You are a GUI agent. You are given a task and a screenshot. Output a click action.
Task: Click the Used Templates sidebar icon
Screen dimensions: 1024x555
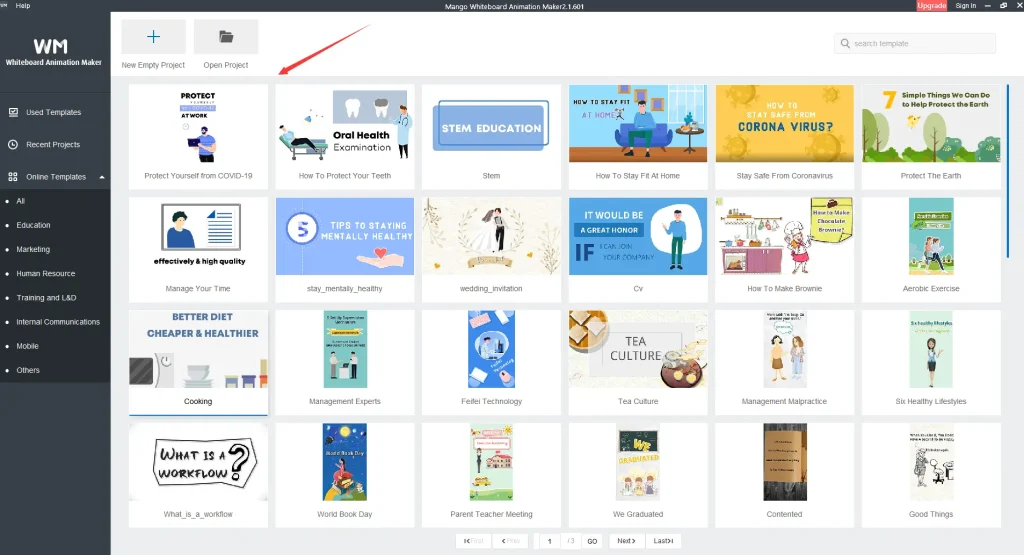13,113
